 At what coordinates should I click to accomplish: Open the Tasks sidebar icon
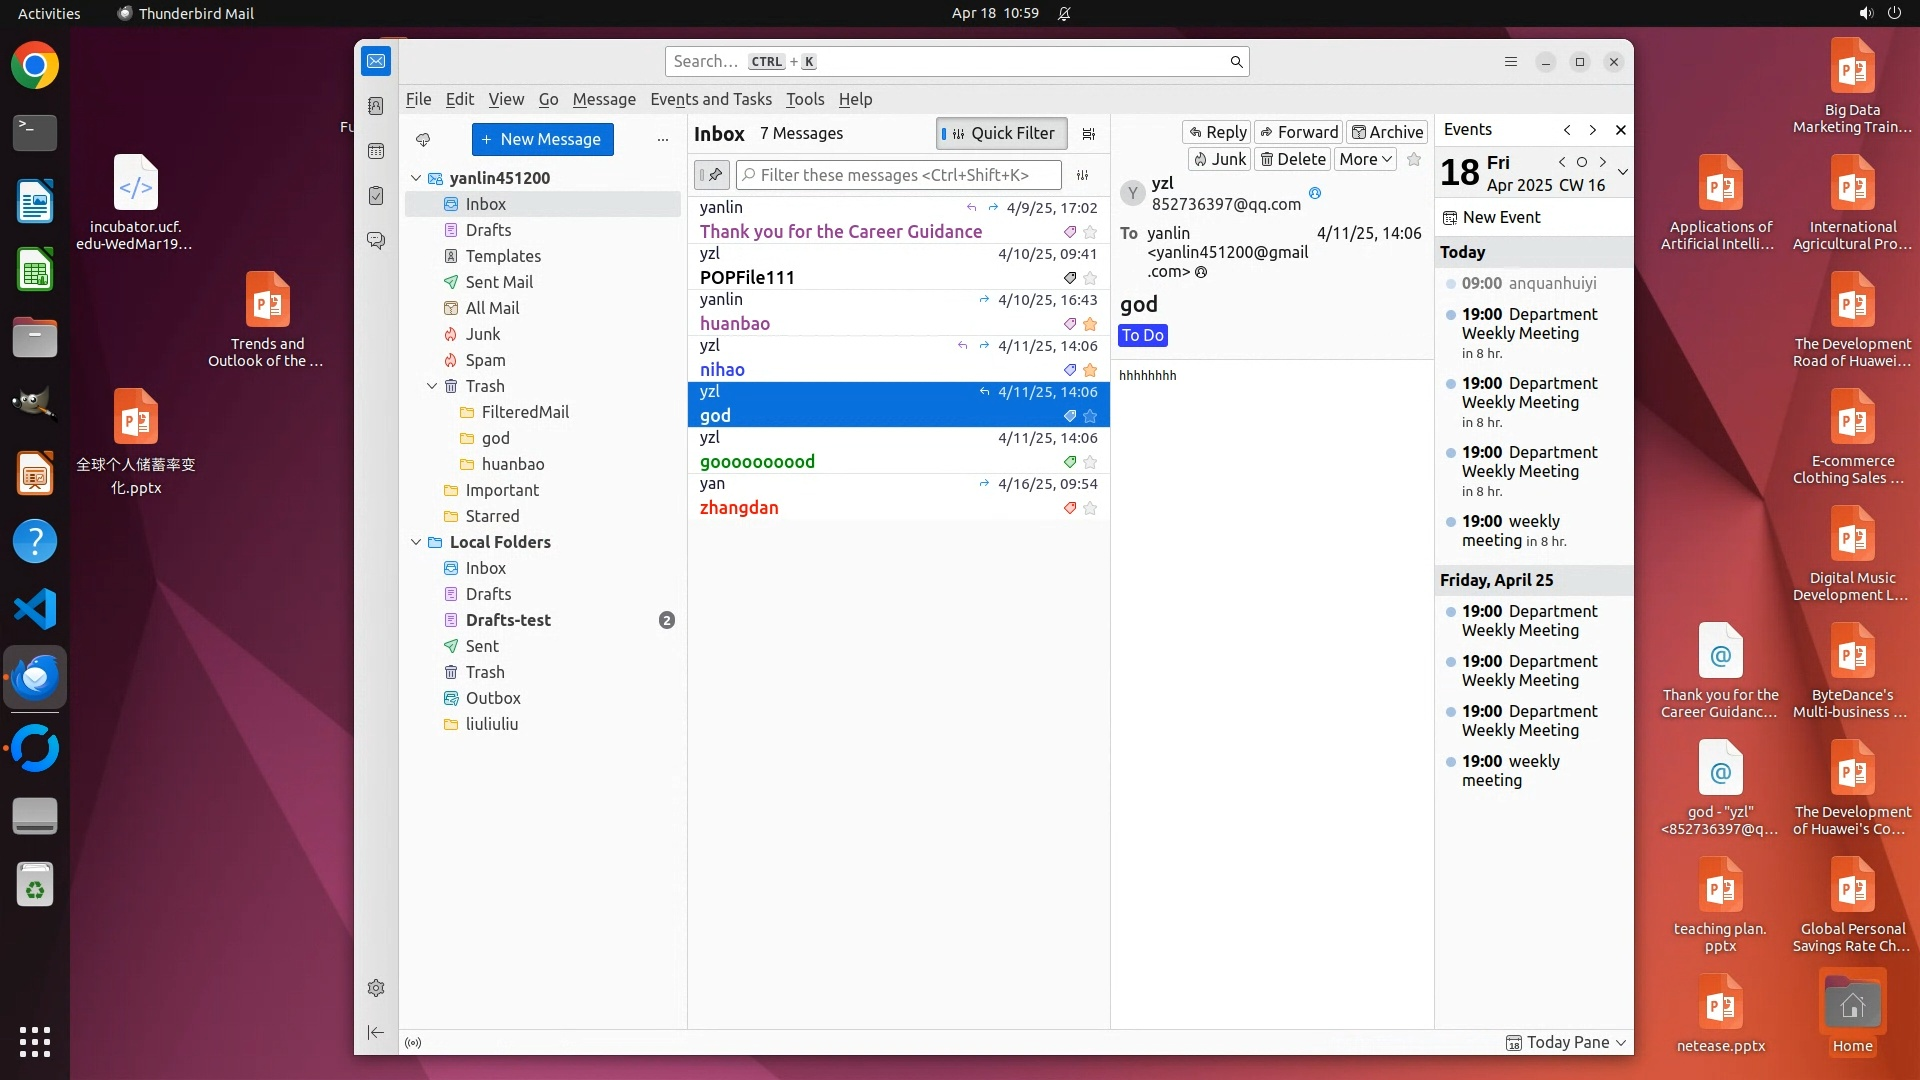point(376,196)
